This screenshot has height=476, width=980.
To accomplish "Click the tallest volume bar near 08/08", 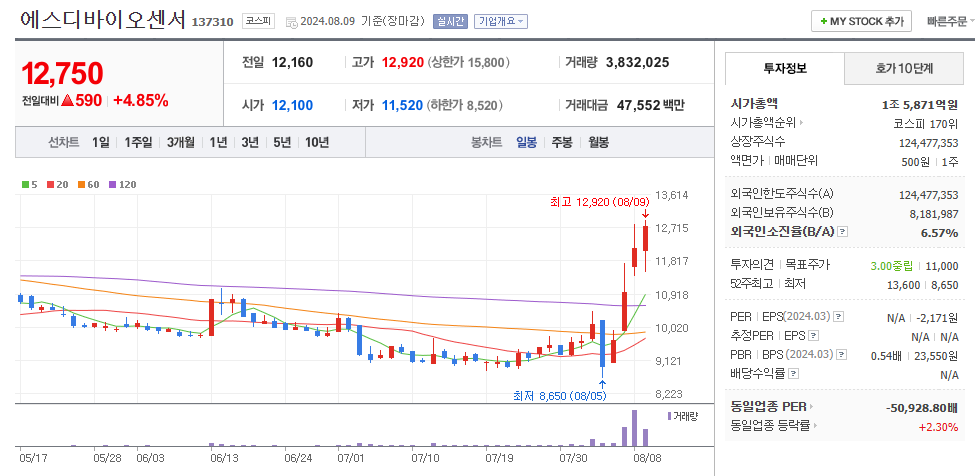I will tap(635, 428).
